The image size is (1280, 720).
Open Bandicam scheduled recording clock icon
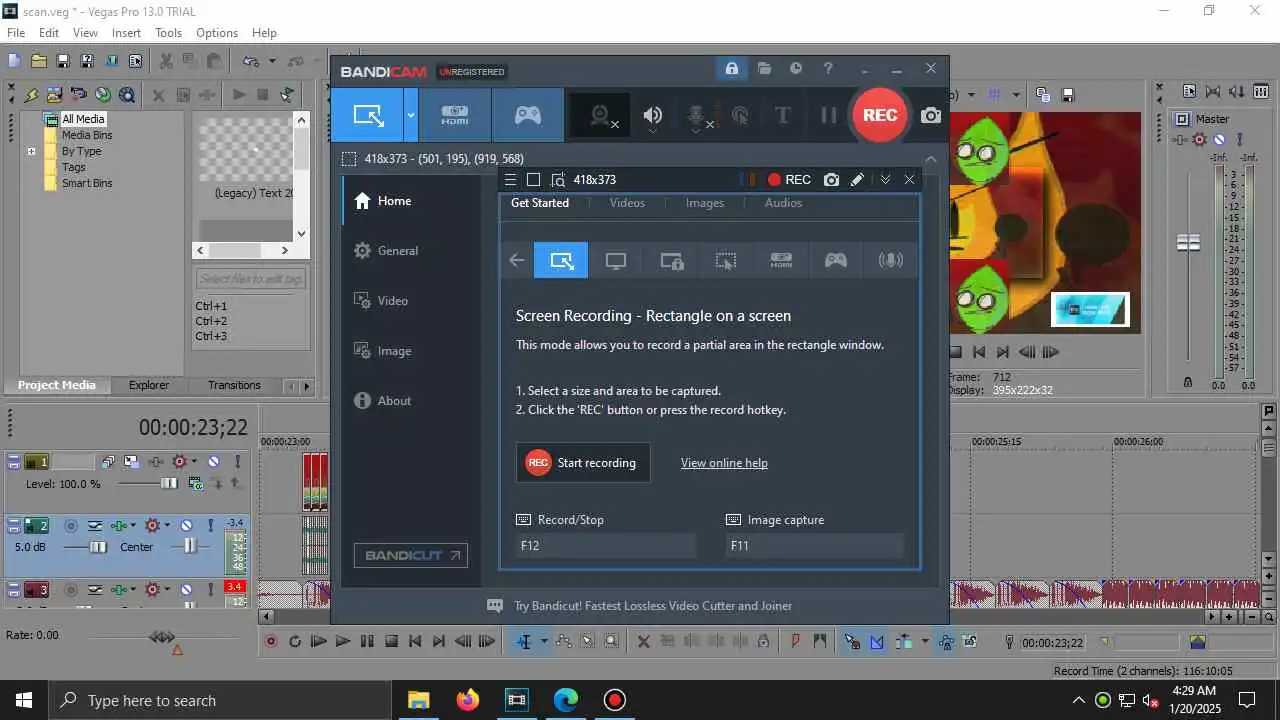pyautogui.click(x=796, y=69)
